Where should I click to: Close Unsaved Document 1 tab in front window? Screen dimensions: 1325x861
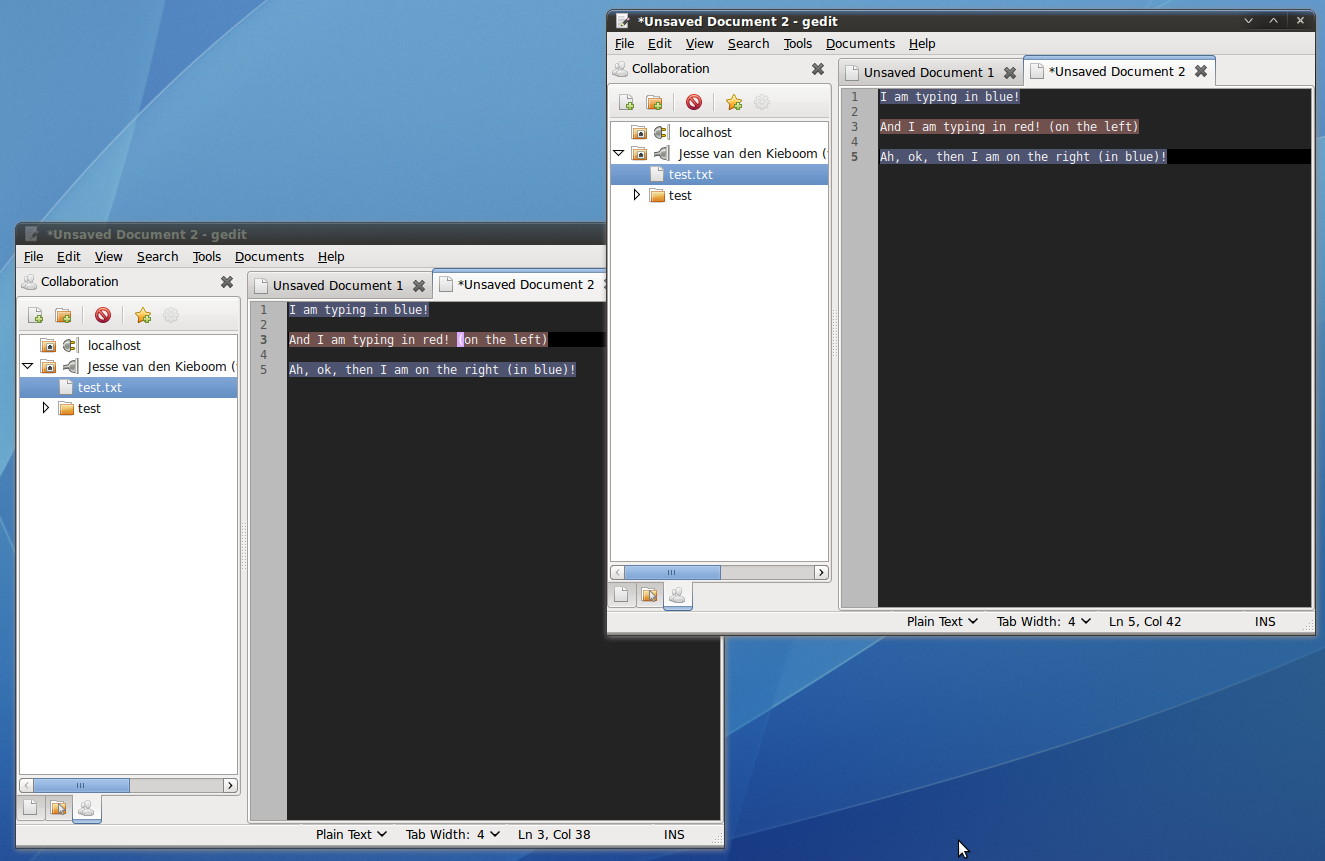point(1010,72)
